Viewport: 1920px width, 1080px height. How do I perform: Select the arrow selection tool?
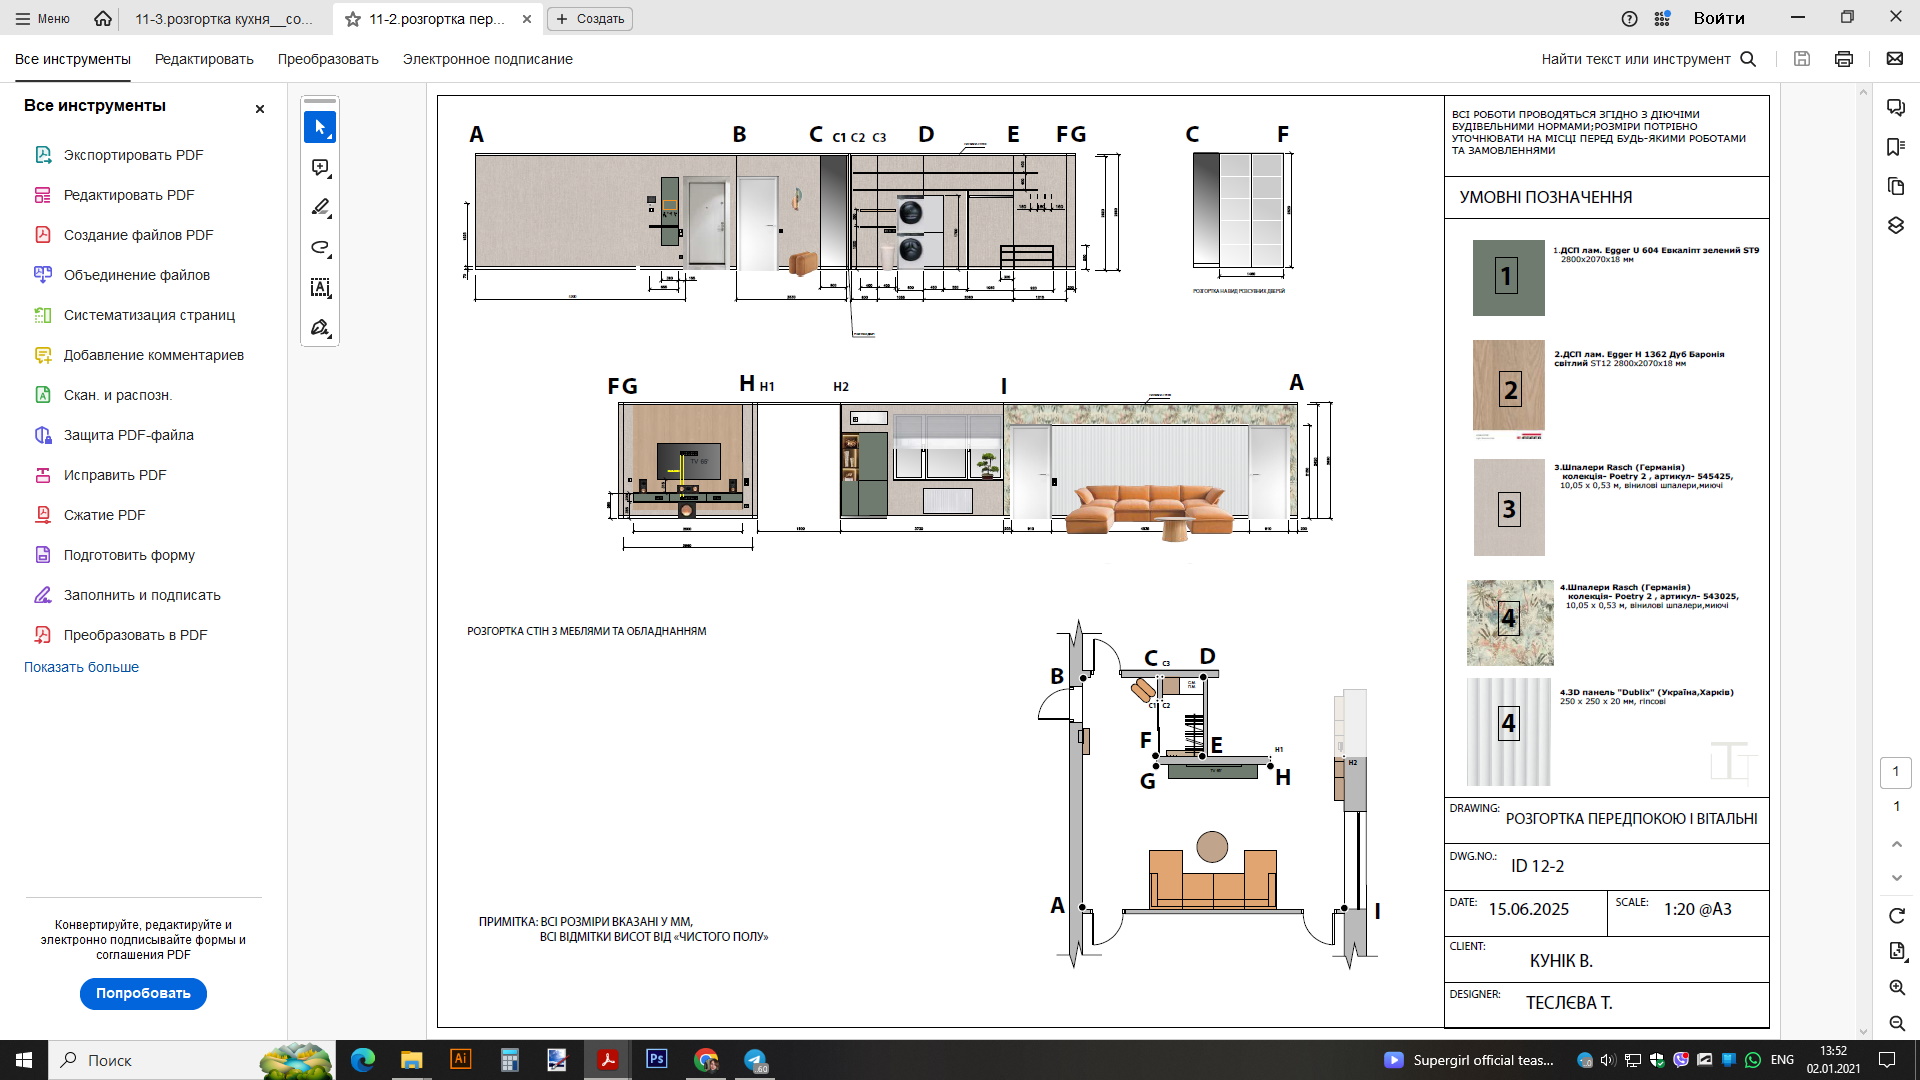(x=320, y=128)
